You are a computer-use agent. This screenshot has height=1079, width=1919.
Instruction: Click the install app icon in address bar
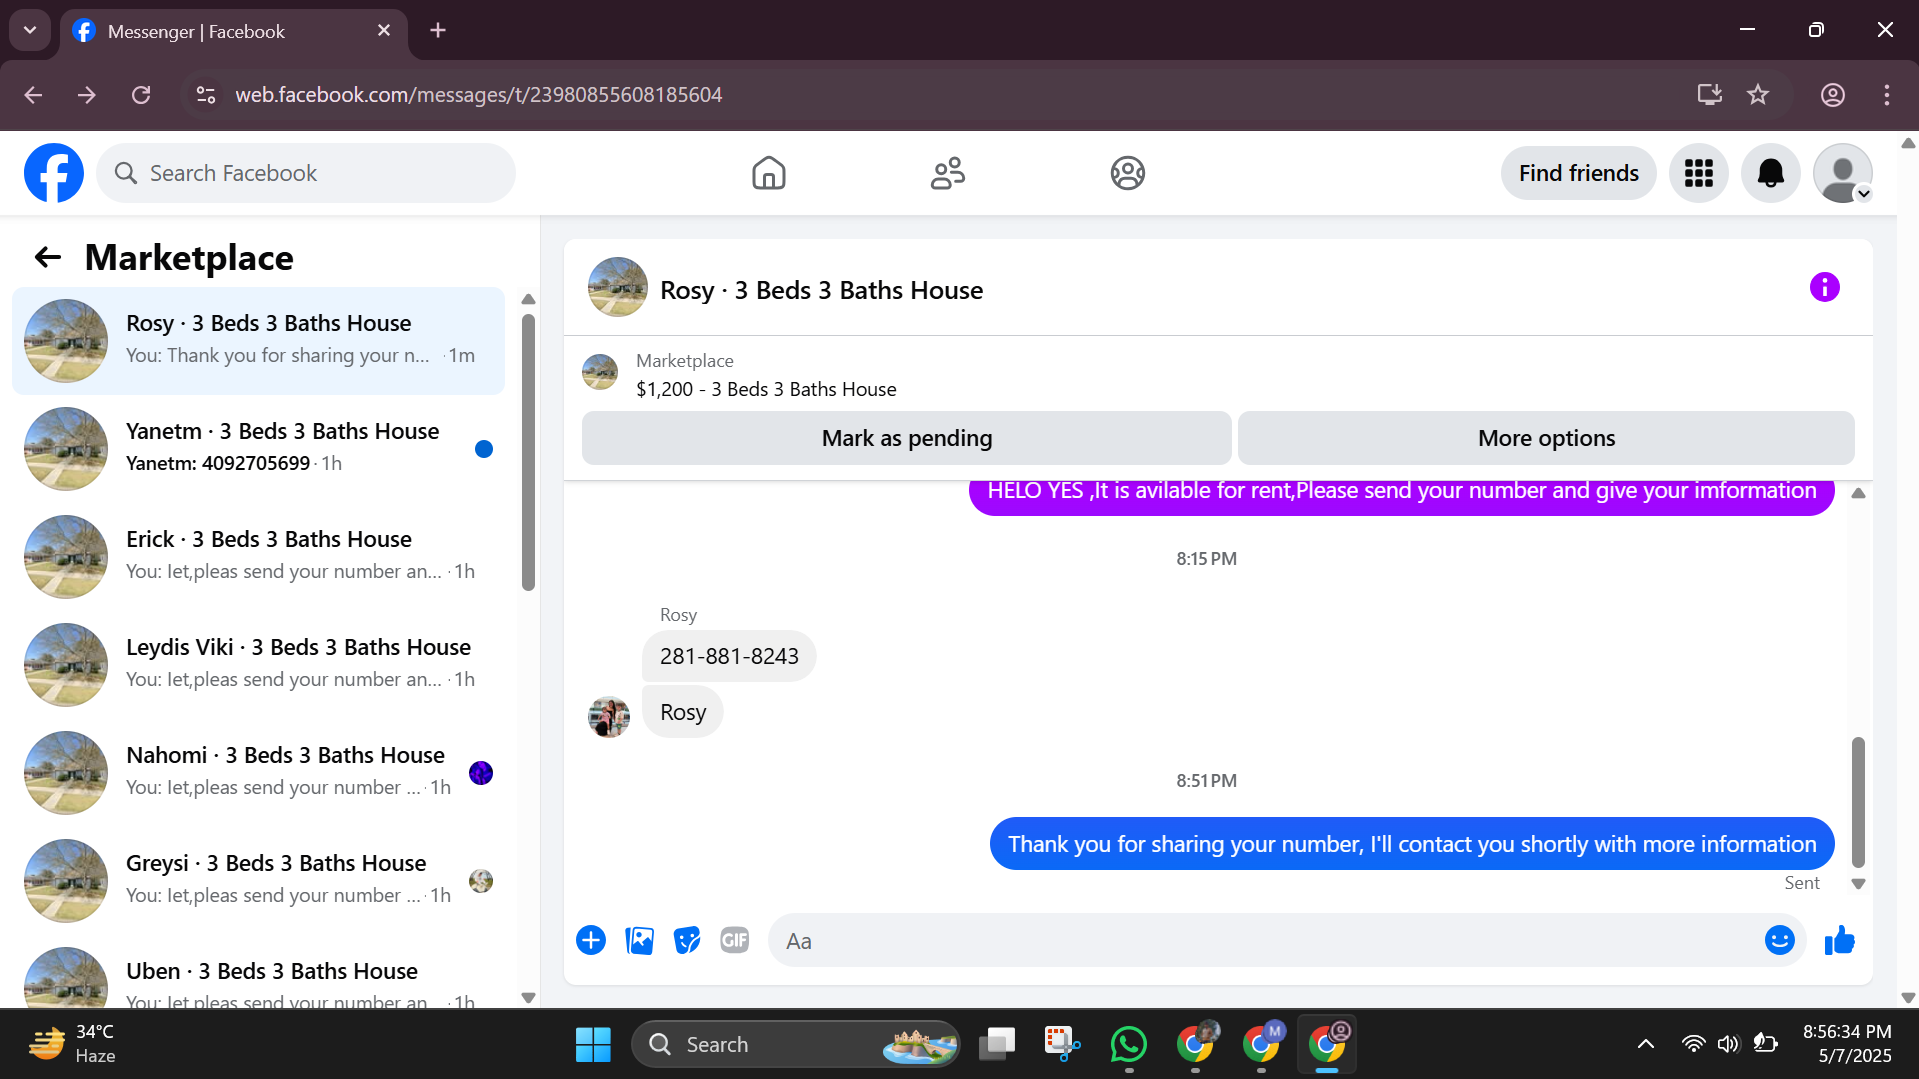tap(1709, 95)
